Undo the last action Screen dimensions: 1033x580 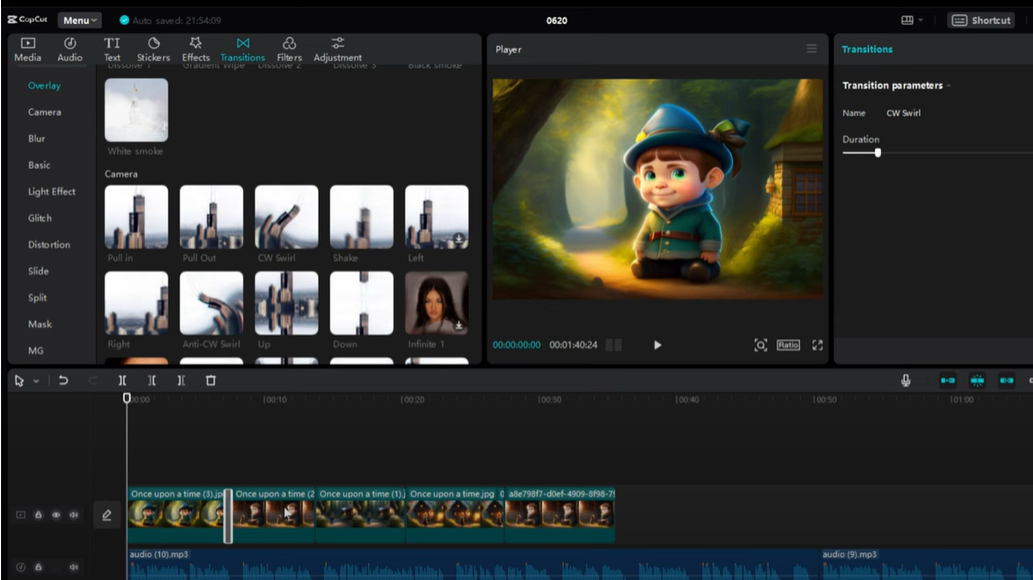64,381
